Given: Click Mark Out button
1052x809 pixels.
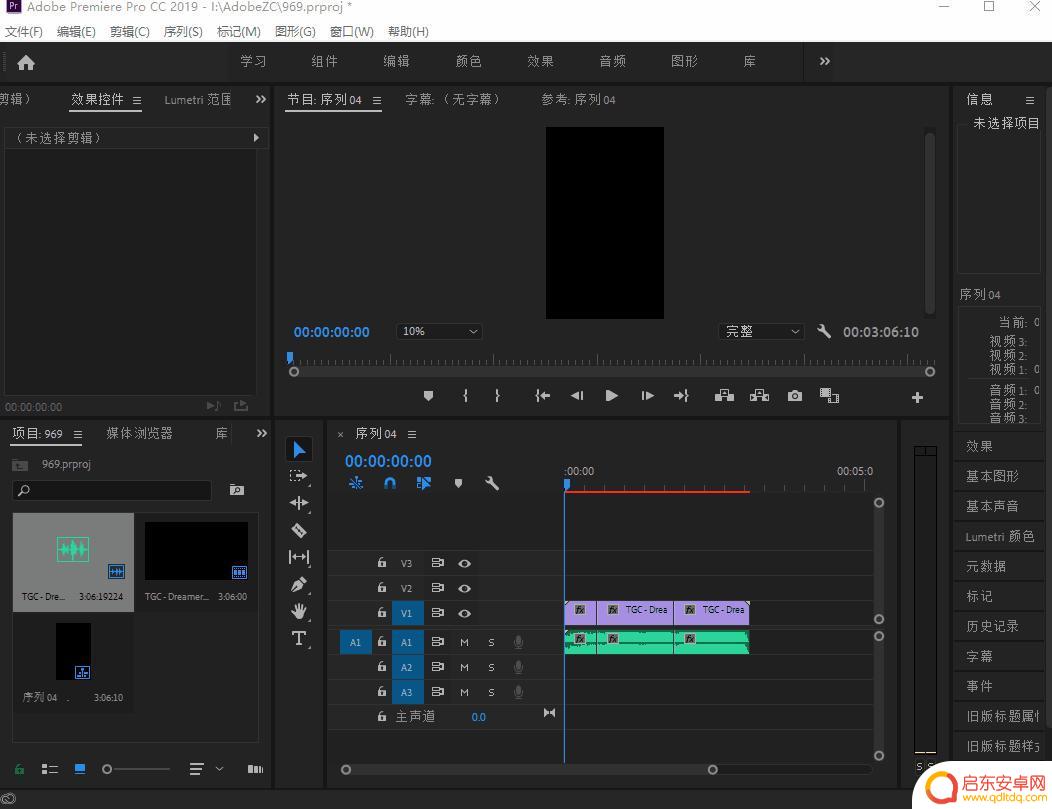Looking at the screenshot, I should pos(497,396).
